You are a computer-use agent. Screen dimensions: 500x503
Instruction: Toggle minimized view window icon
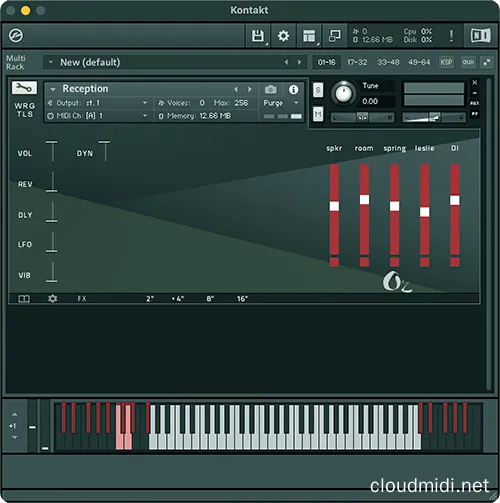coord(335,36)
